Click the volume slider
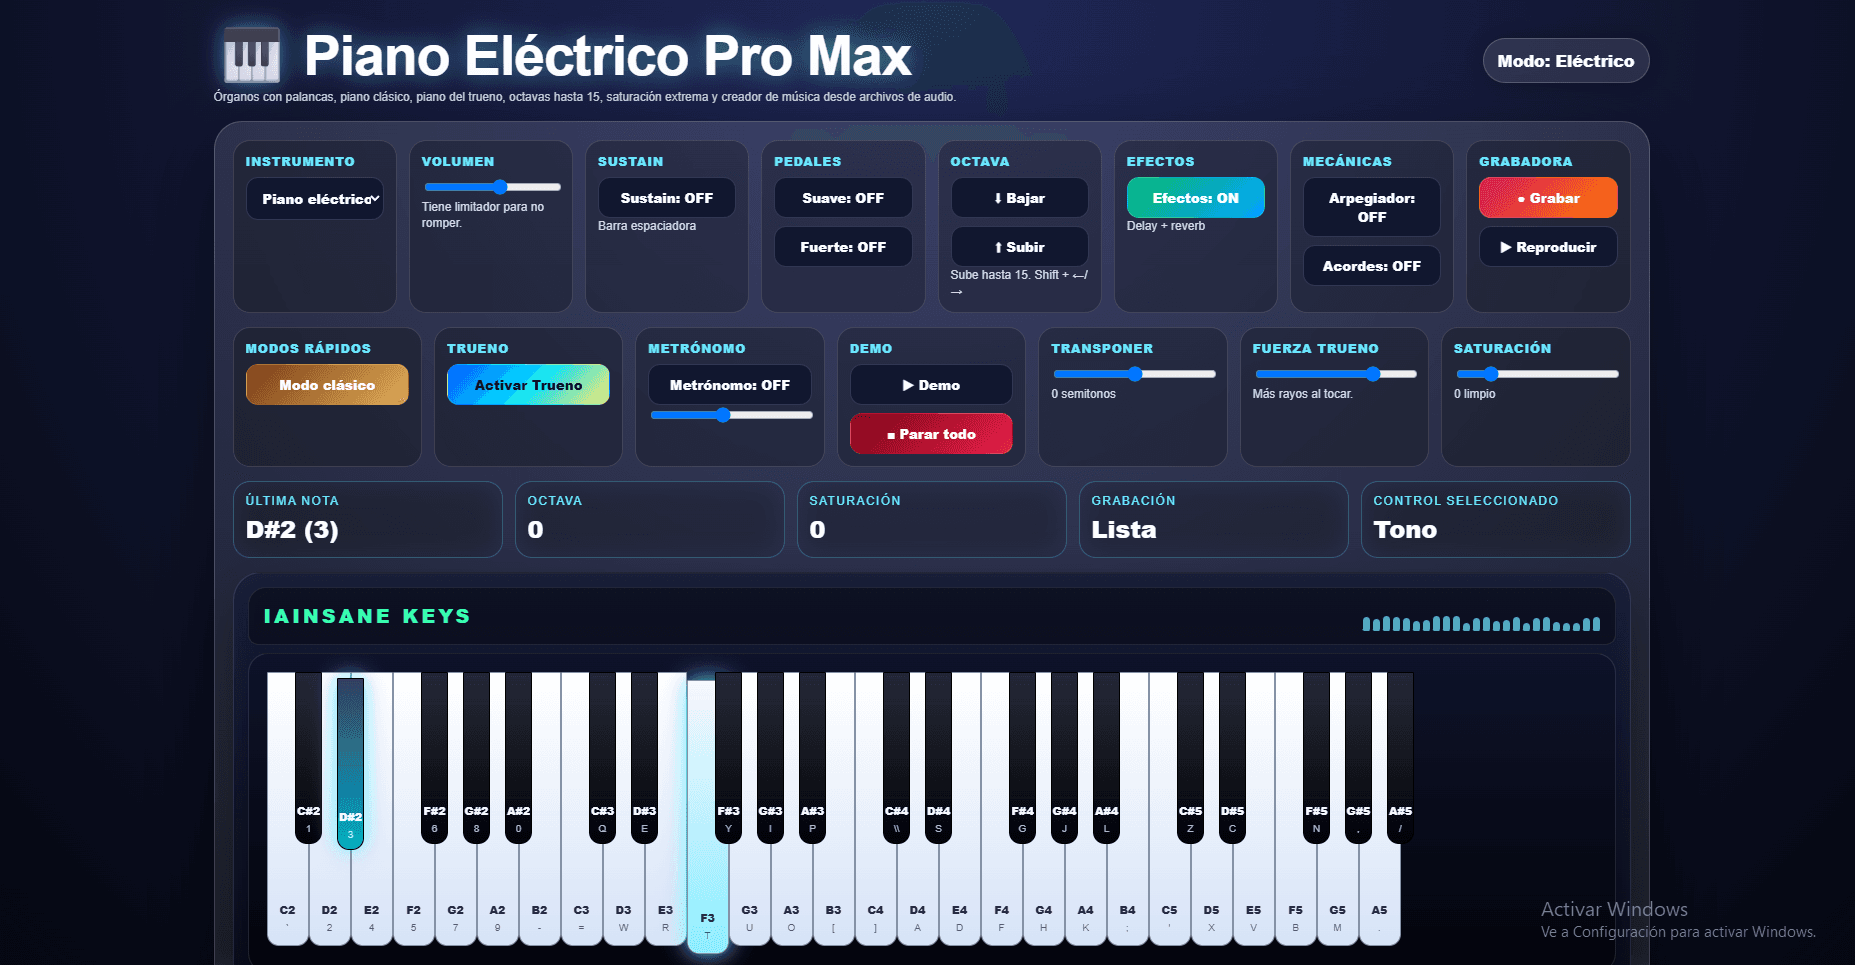 (492, 187)
